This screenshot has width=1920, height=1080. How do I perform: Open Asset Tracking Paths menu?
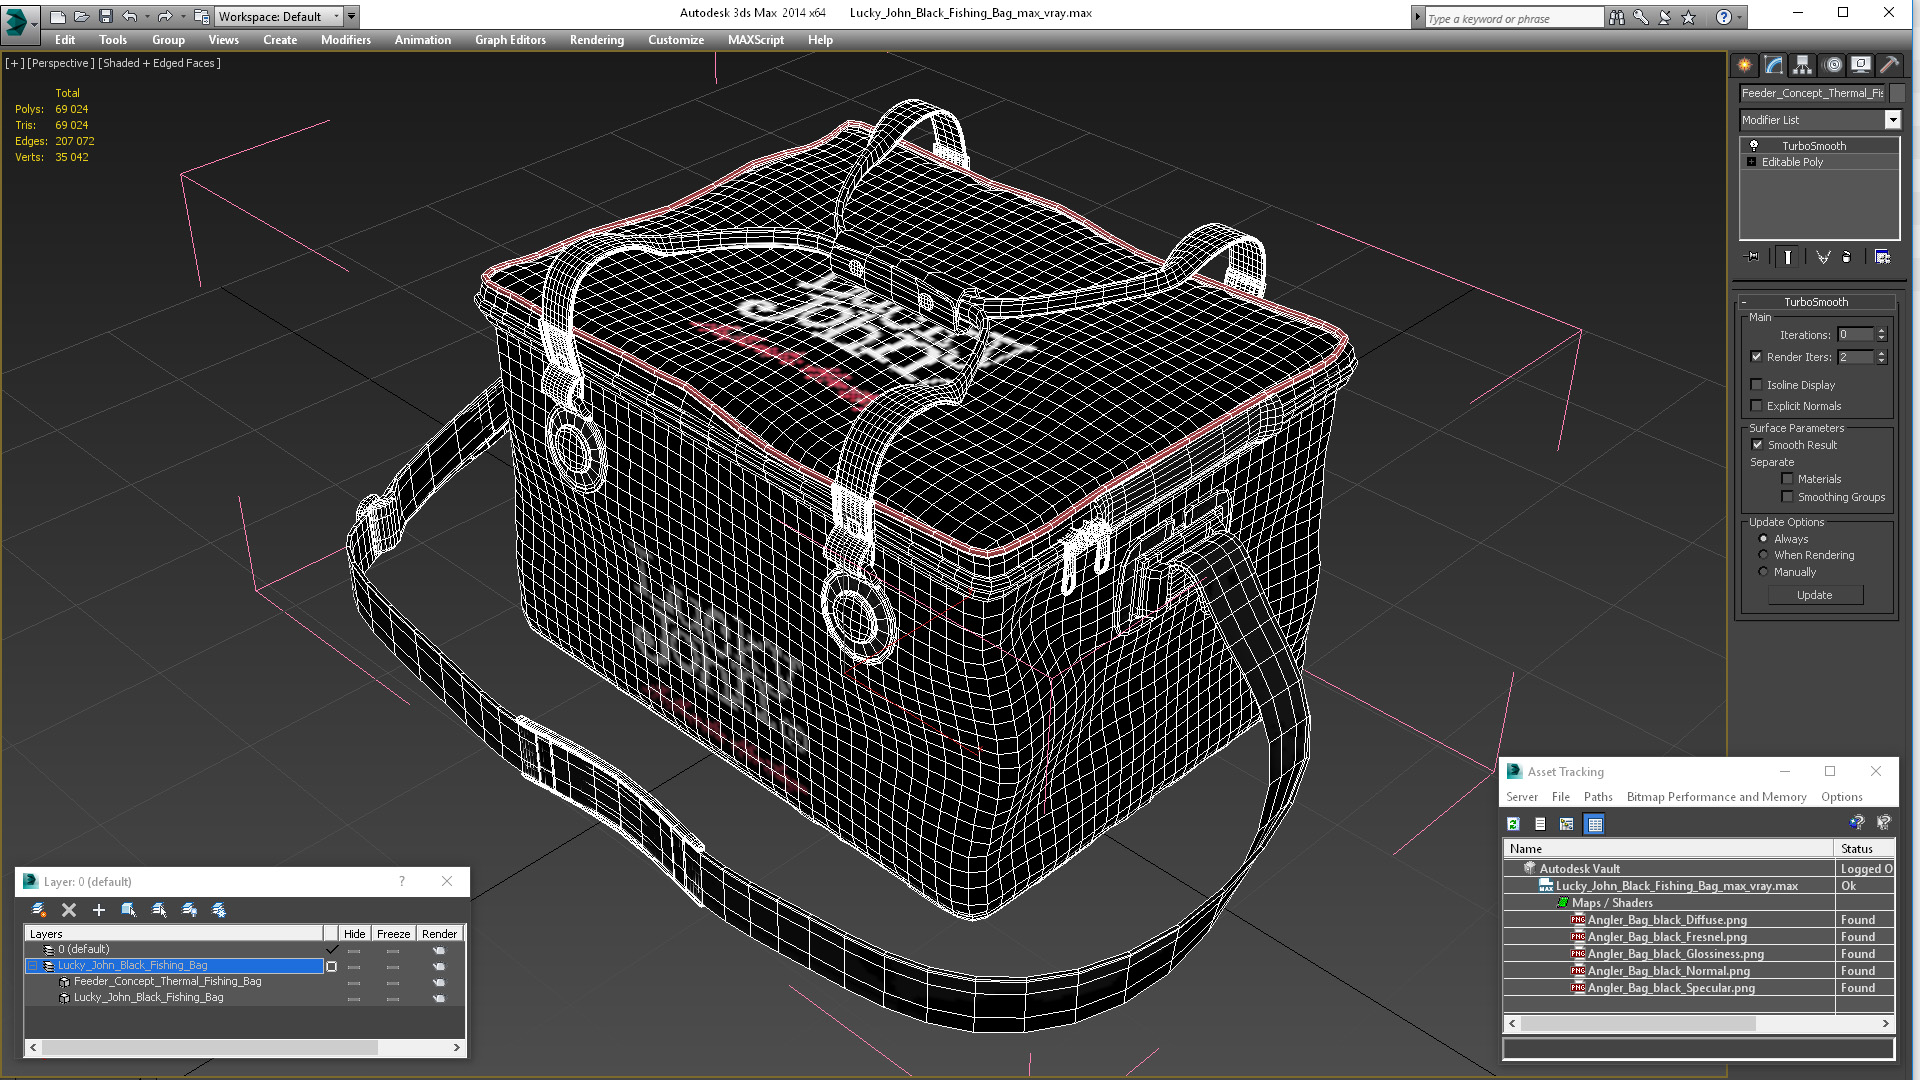[x=1598, y=797]
